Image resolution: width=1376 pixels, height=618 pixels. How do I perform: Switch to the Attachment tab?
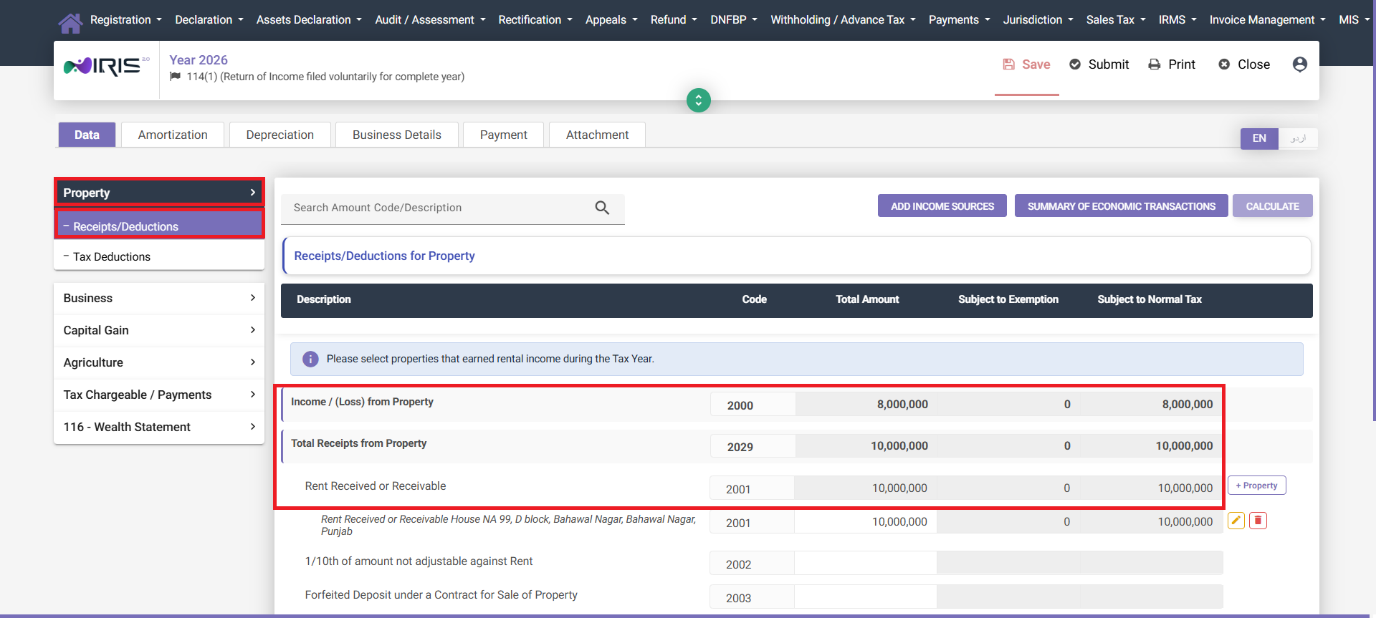pyautogui.click(x=597, y=135)
